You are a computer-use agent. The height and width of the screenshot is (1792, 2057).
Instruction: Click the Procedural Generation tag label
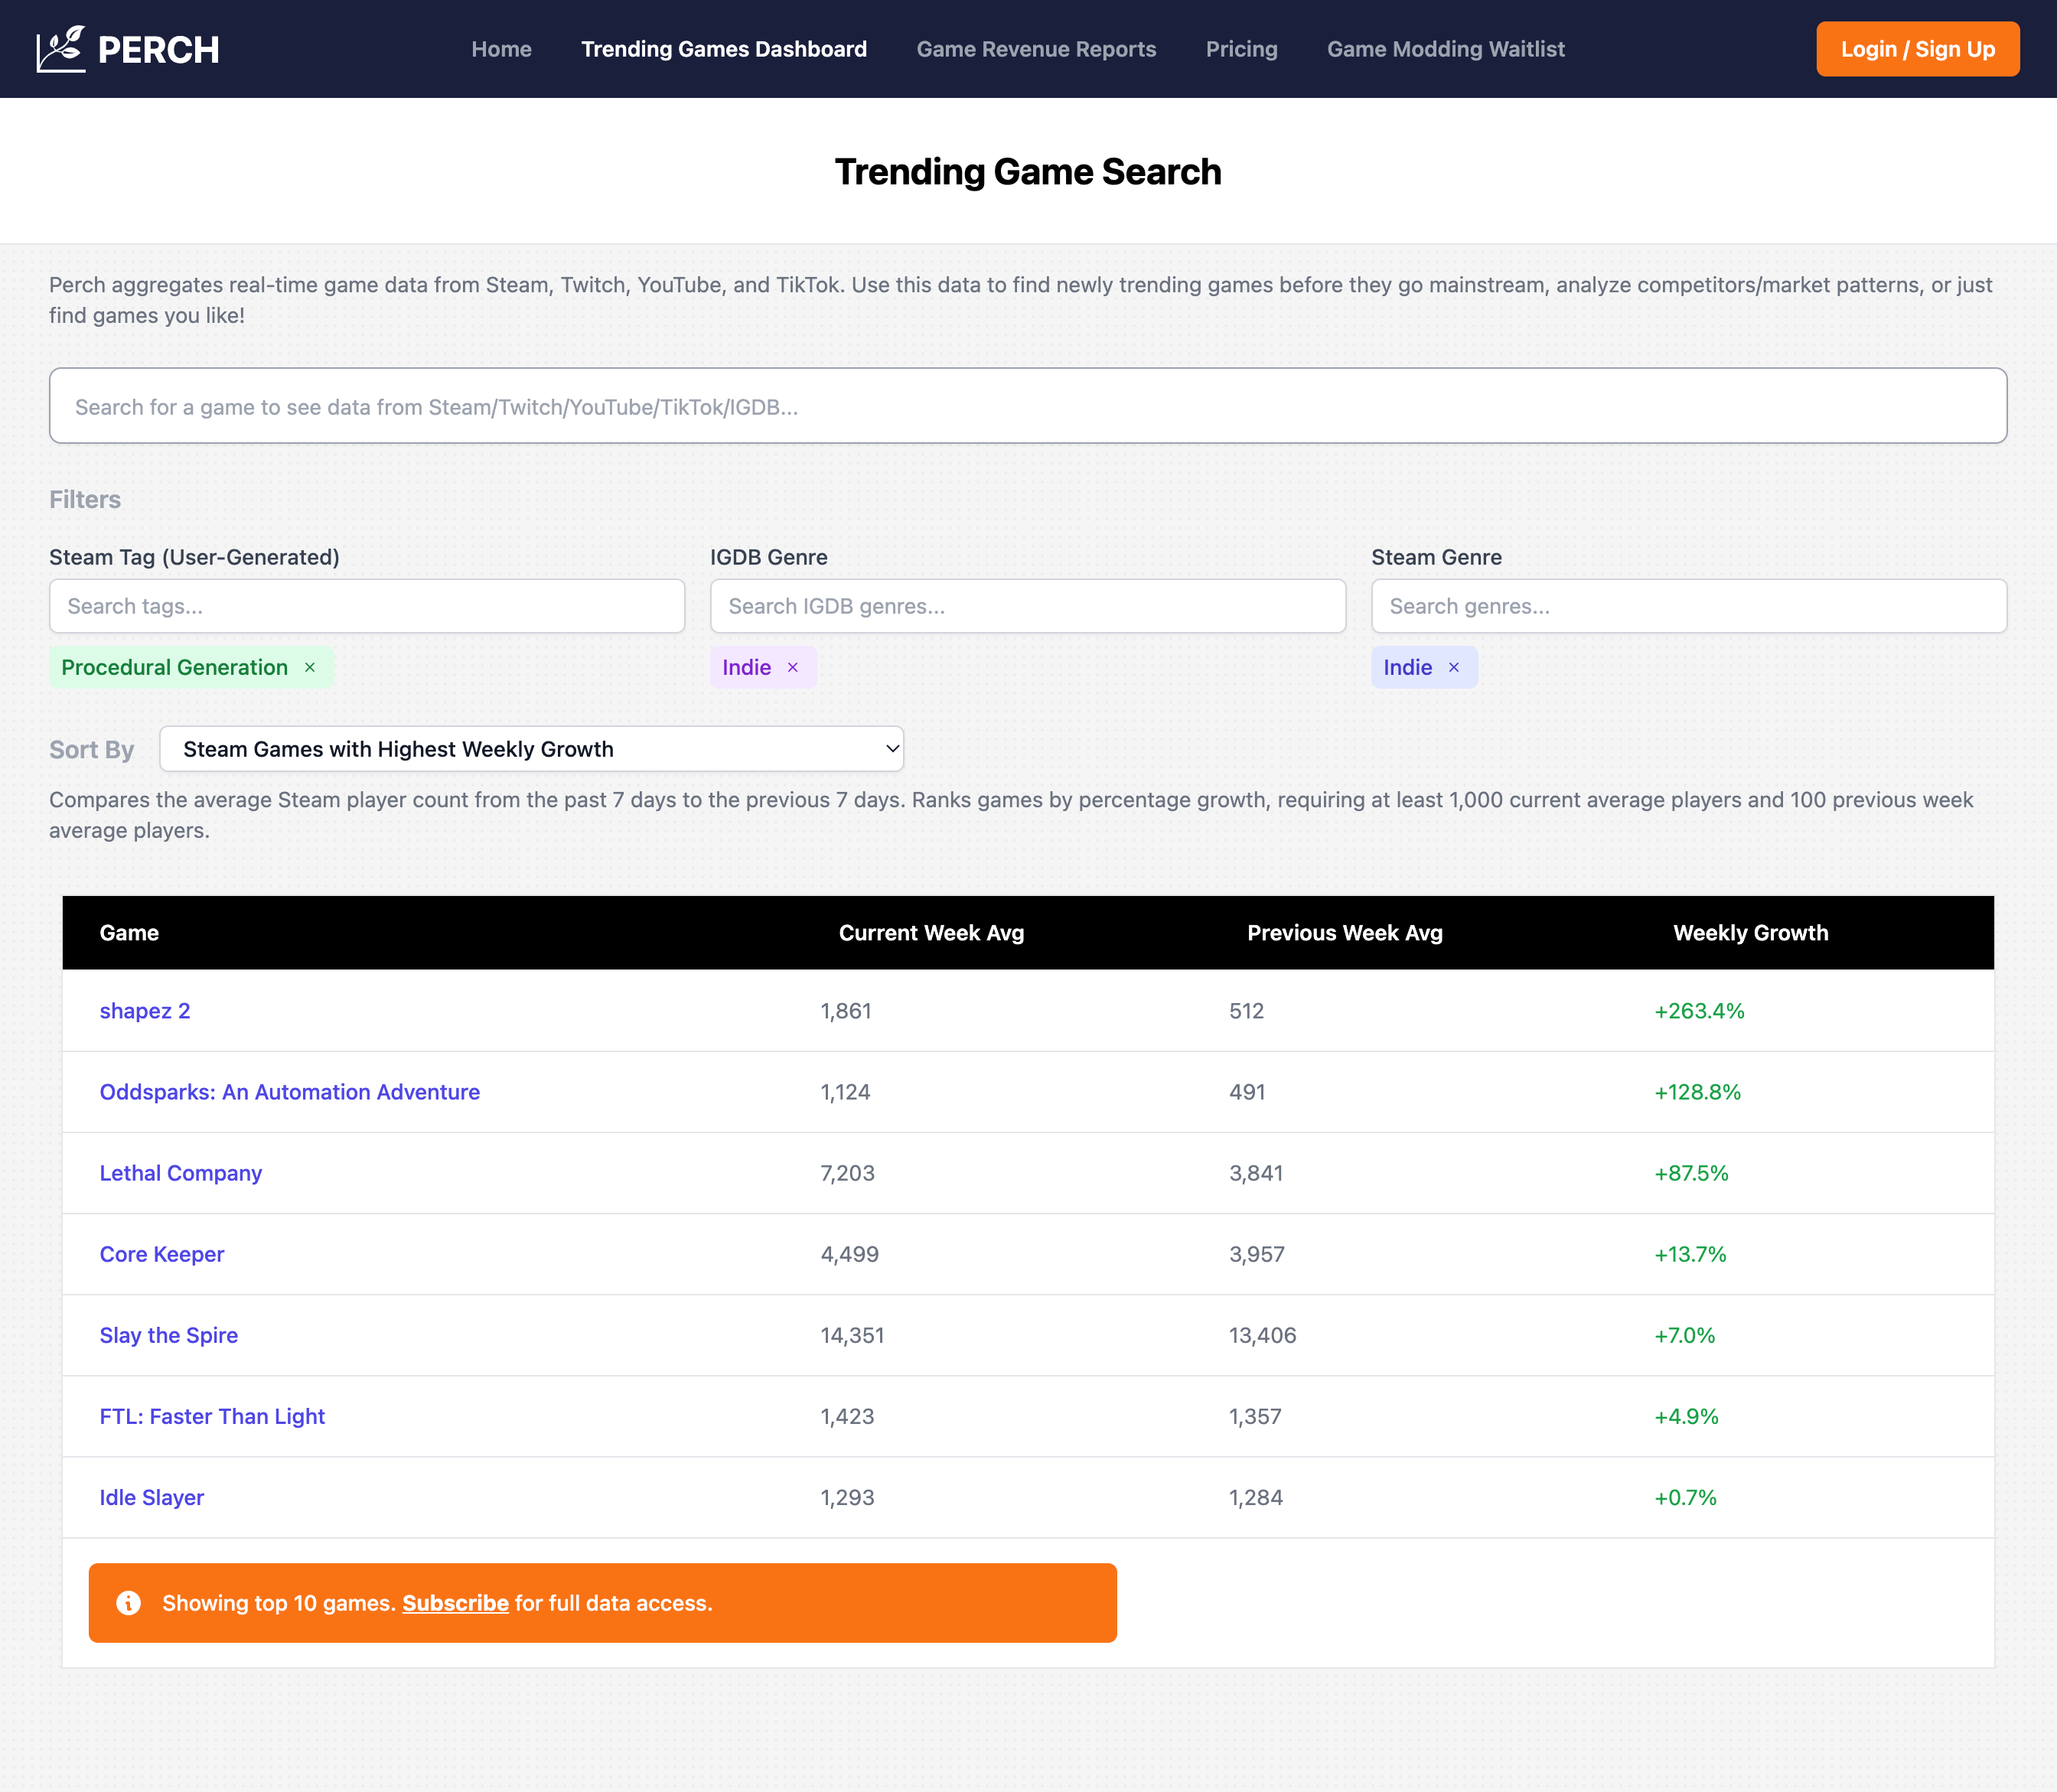174,667
